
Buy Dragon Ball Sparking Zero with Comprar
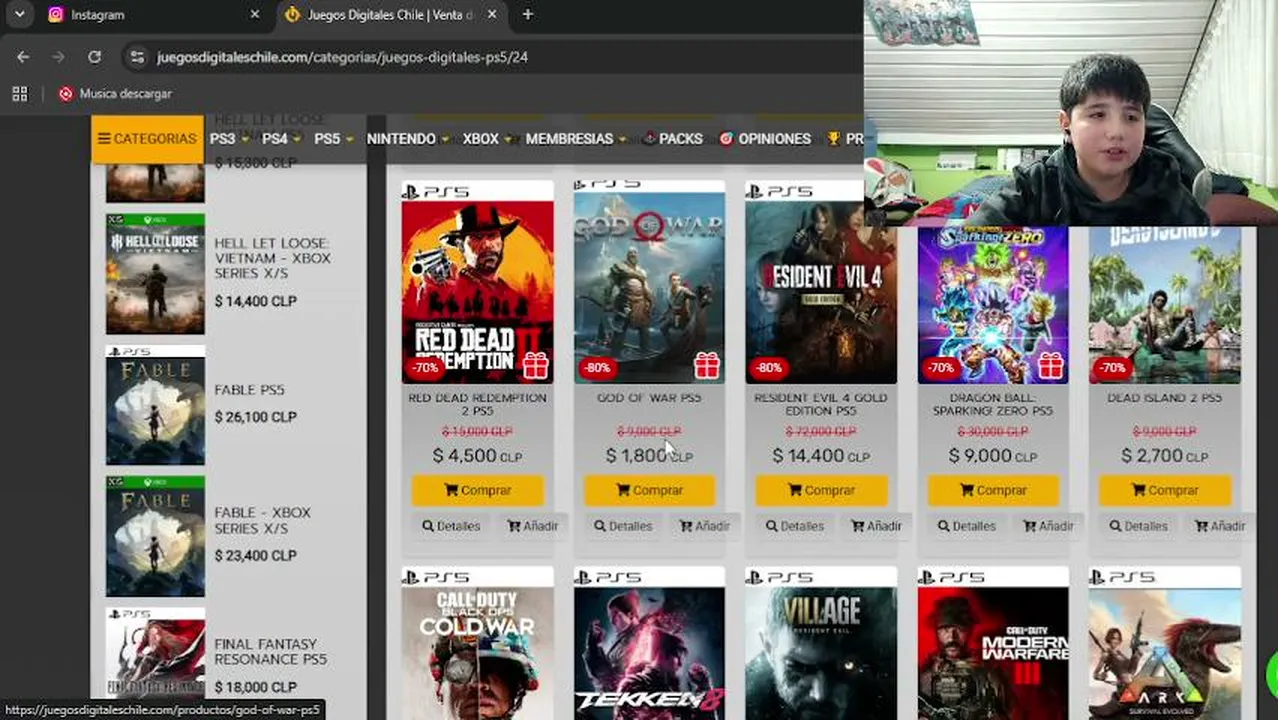(x=993, y=490)
